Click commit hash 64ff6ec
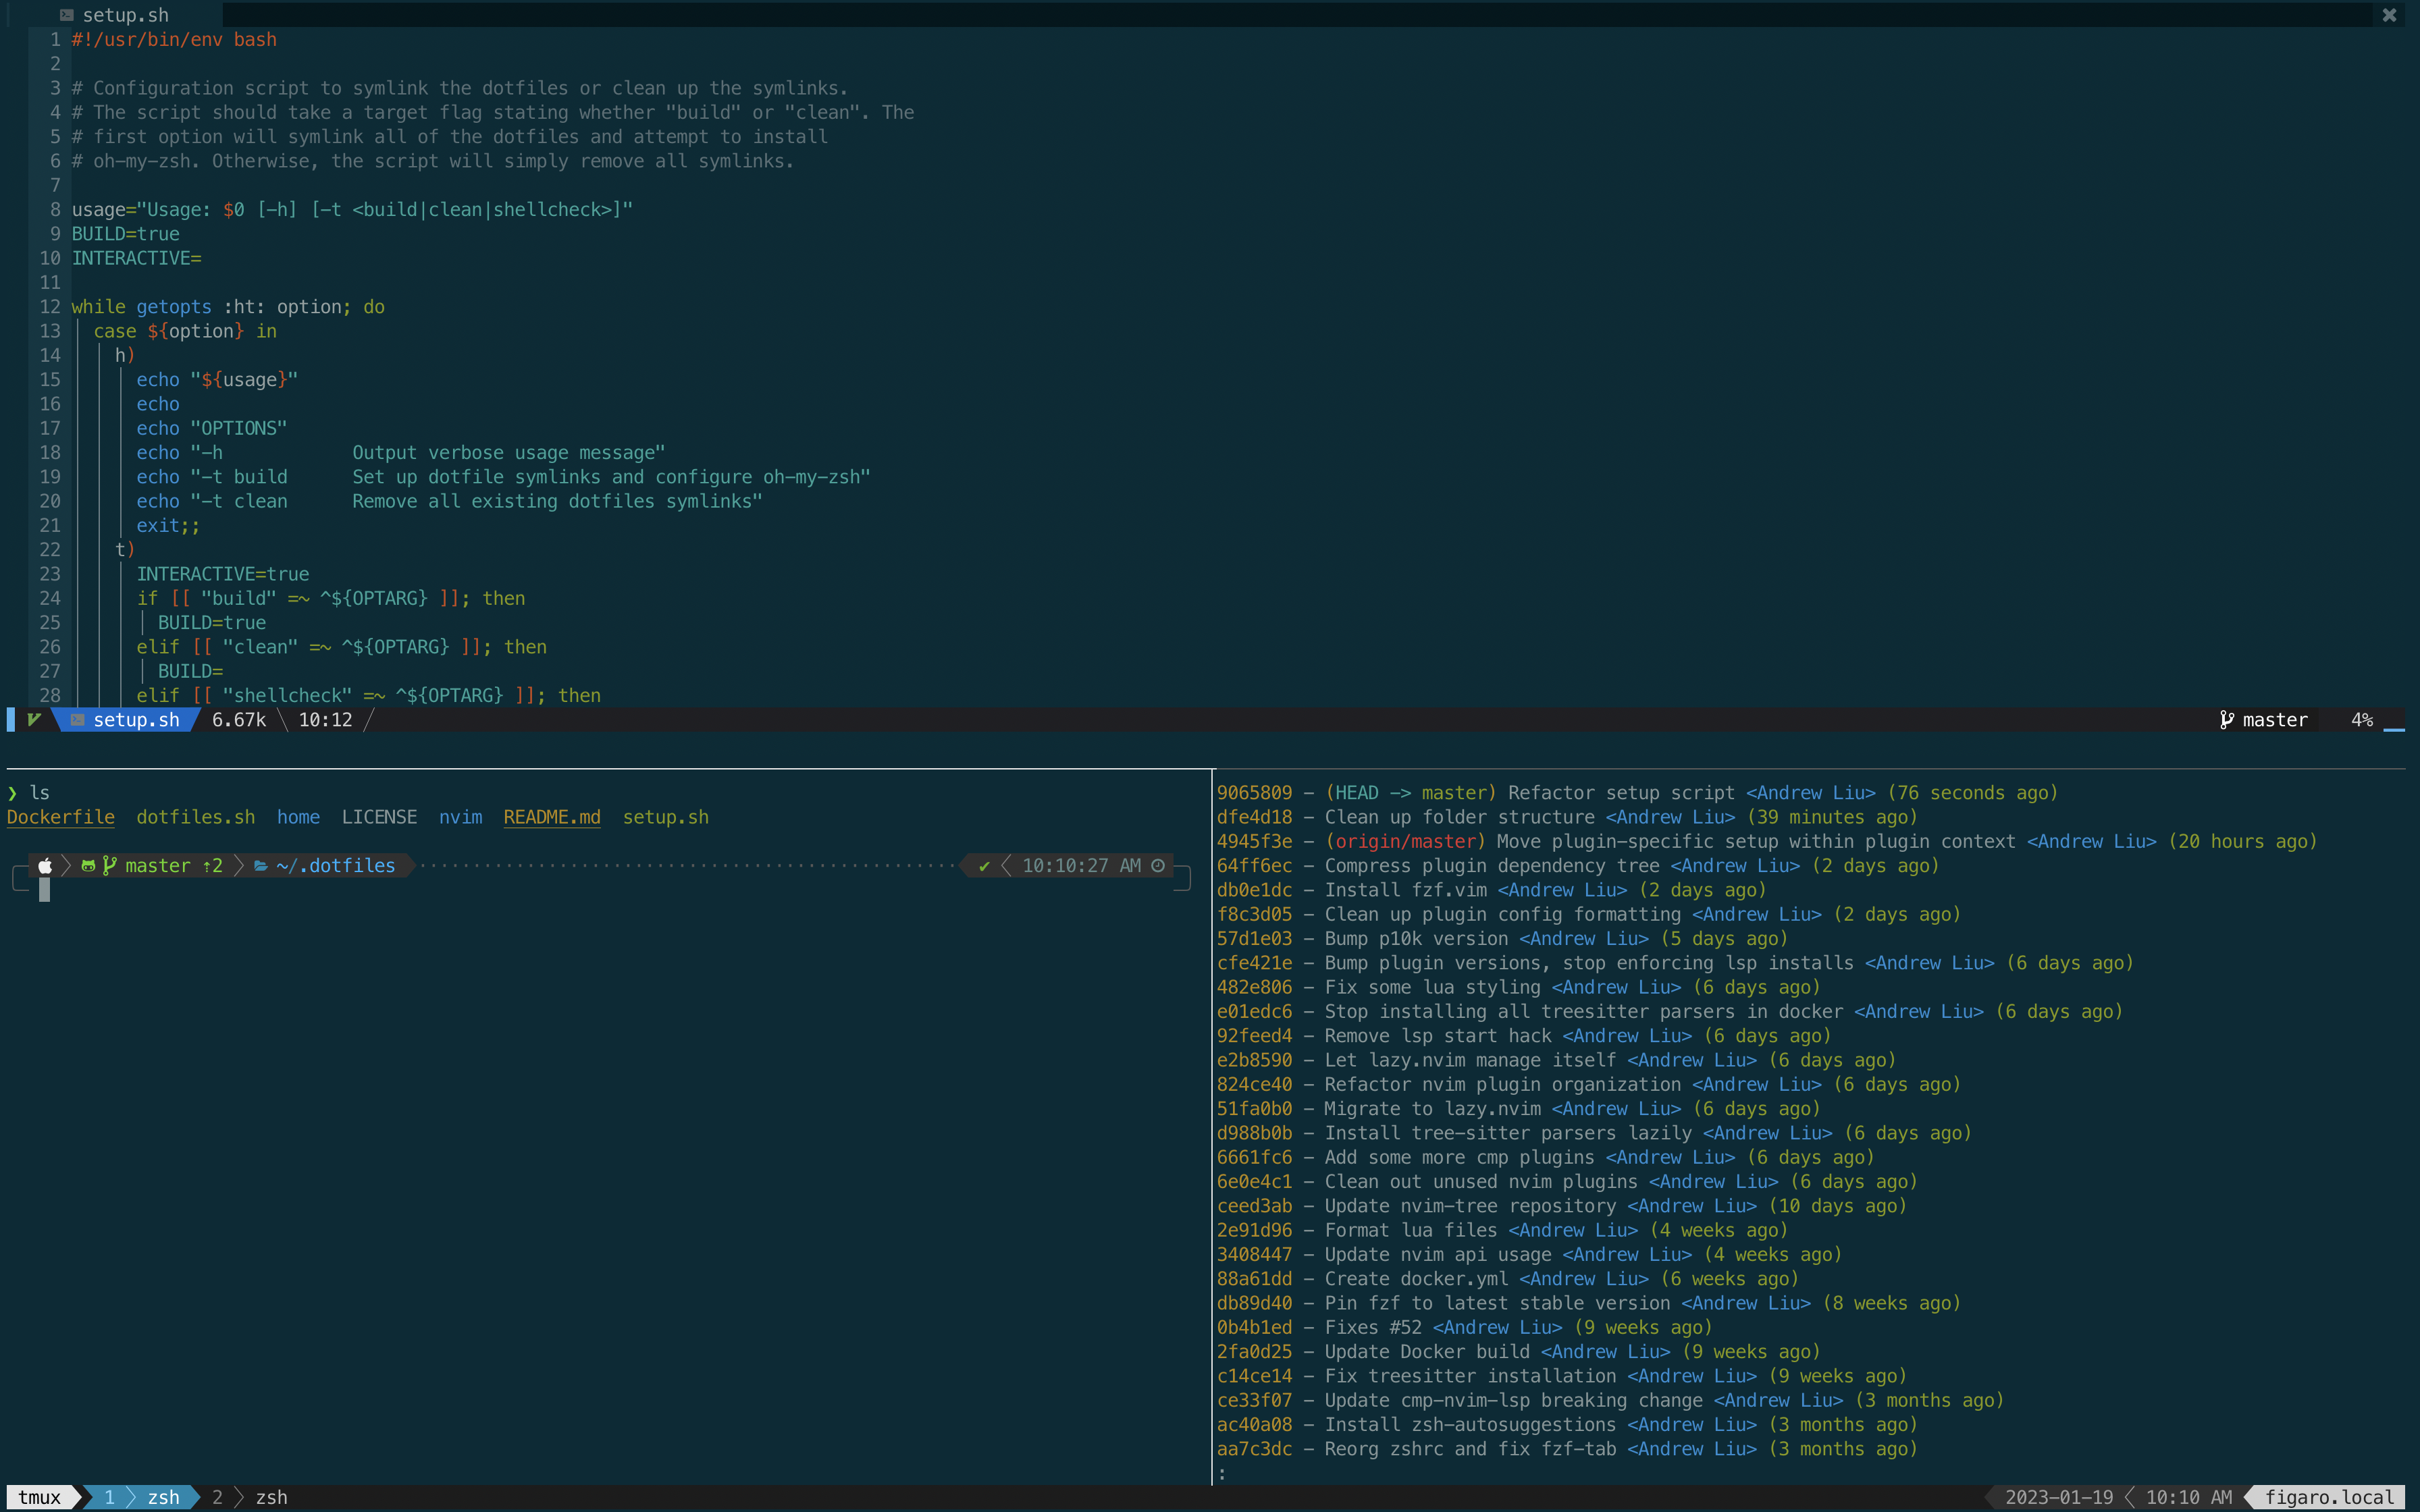Image resolution: width=2420 pixels, height=1512 pixels. (1254, 866)
